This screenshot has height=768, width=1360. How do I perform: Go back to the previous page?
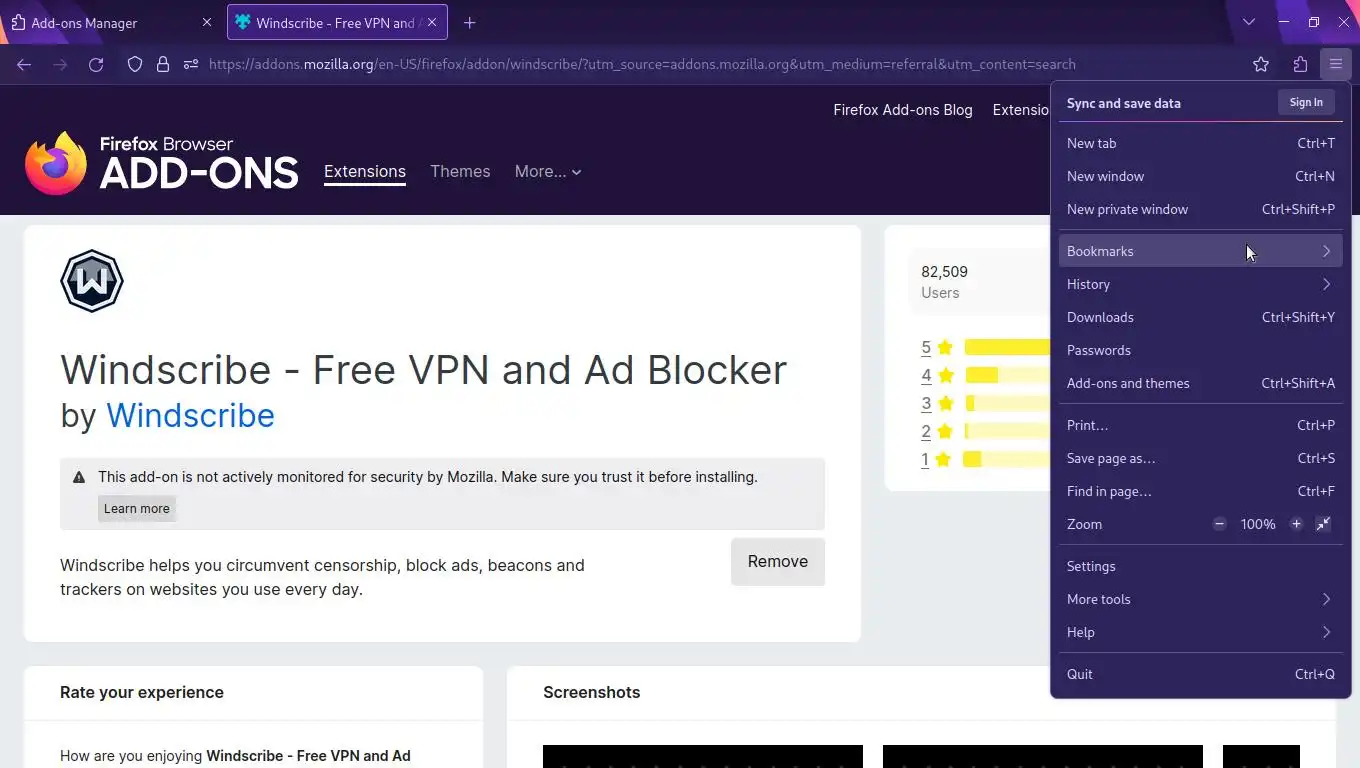pyautogui.click(x=24, y=64)
